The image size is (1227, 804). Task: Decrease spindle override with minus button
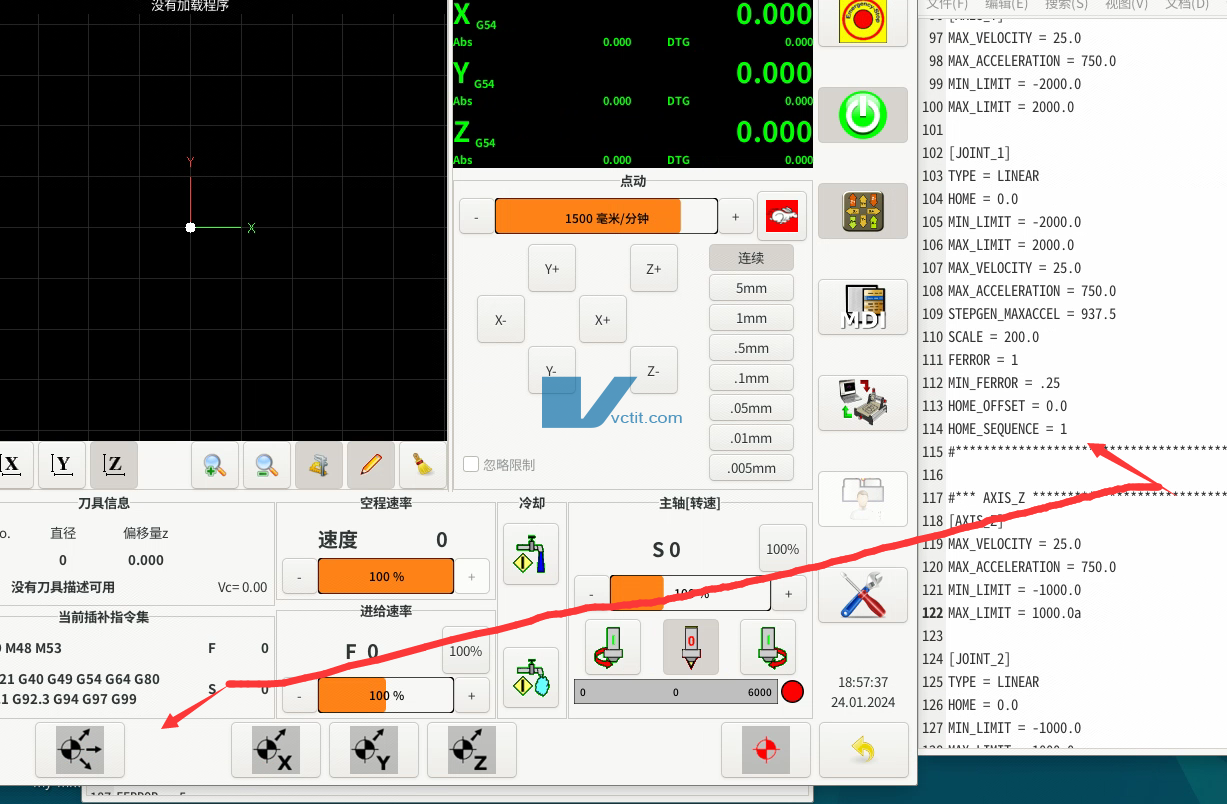(x=591, y=593)
